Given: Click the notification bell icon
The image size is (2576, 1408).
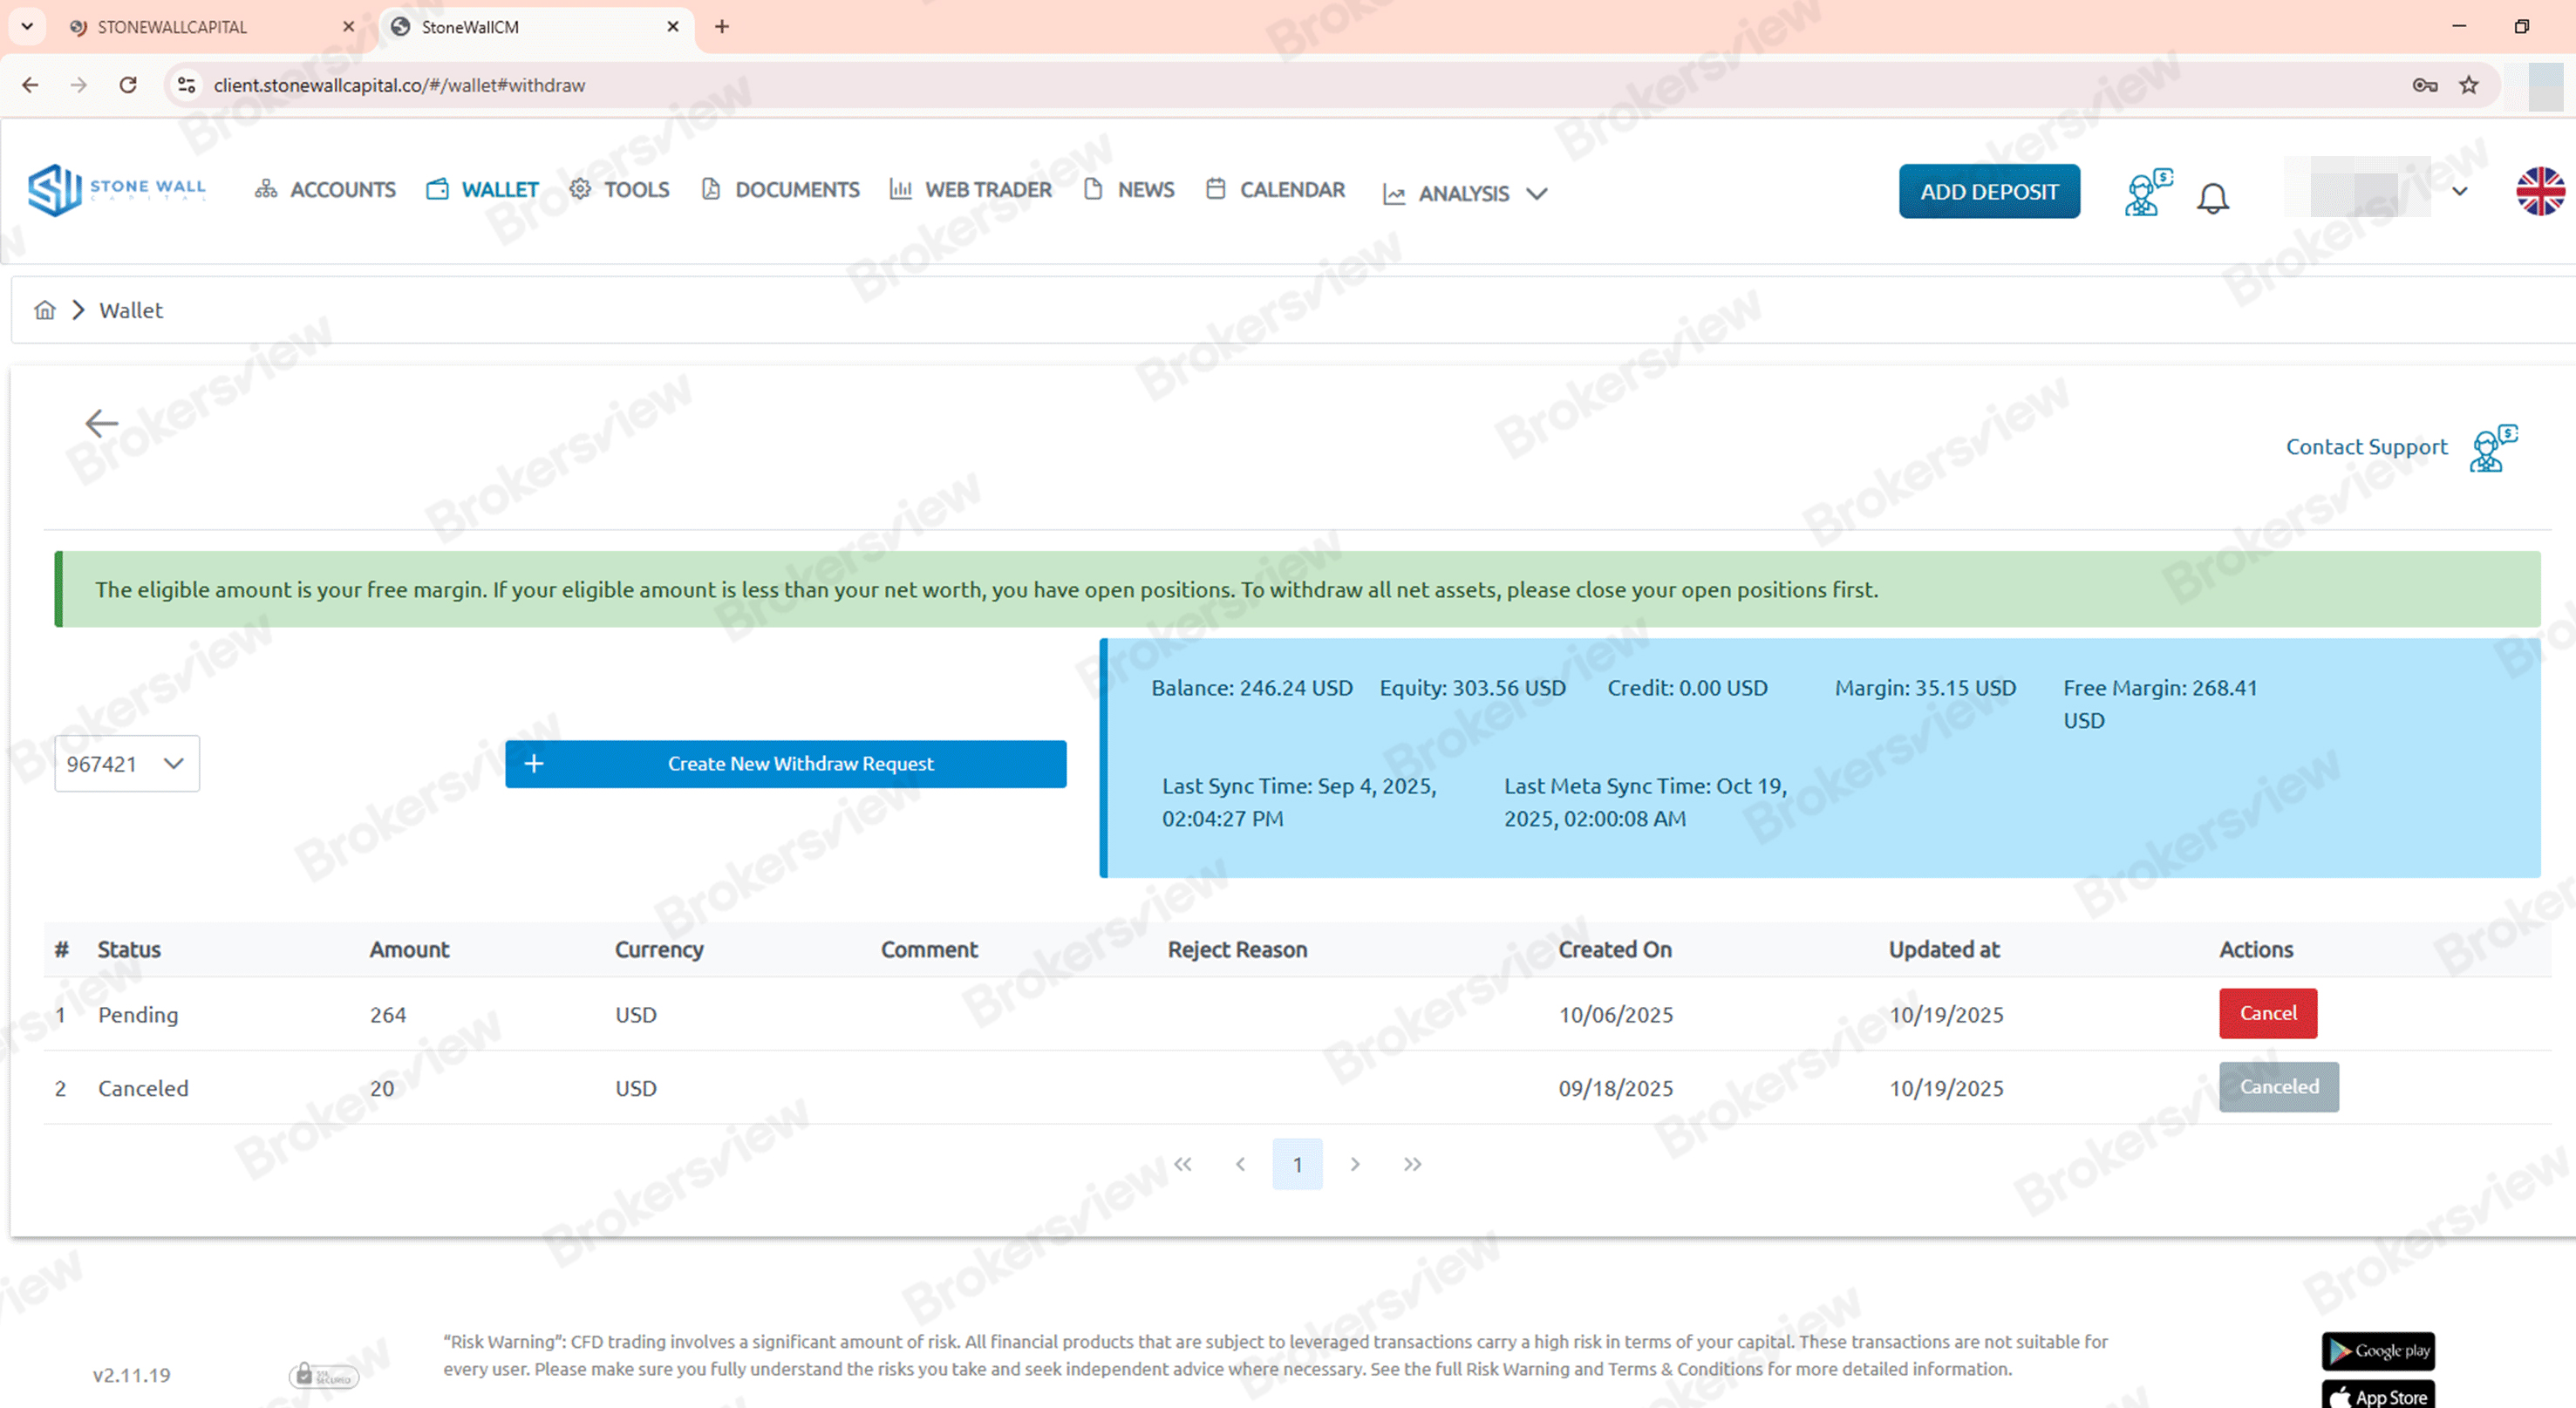Looking at the screenshot, I should [2212, 197].
